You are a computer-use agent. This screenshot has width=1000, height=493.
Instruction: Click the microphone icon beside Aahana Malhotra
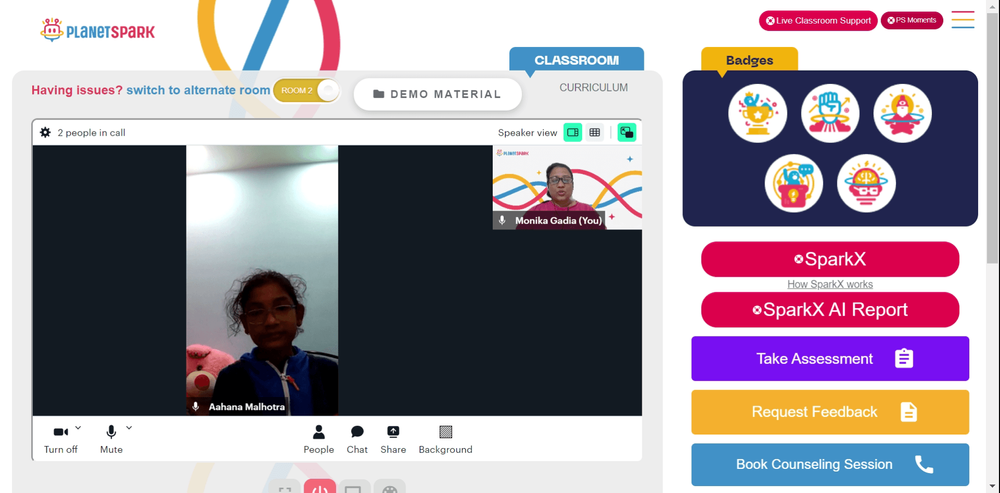coord(196,406)
